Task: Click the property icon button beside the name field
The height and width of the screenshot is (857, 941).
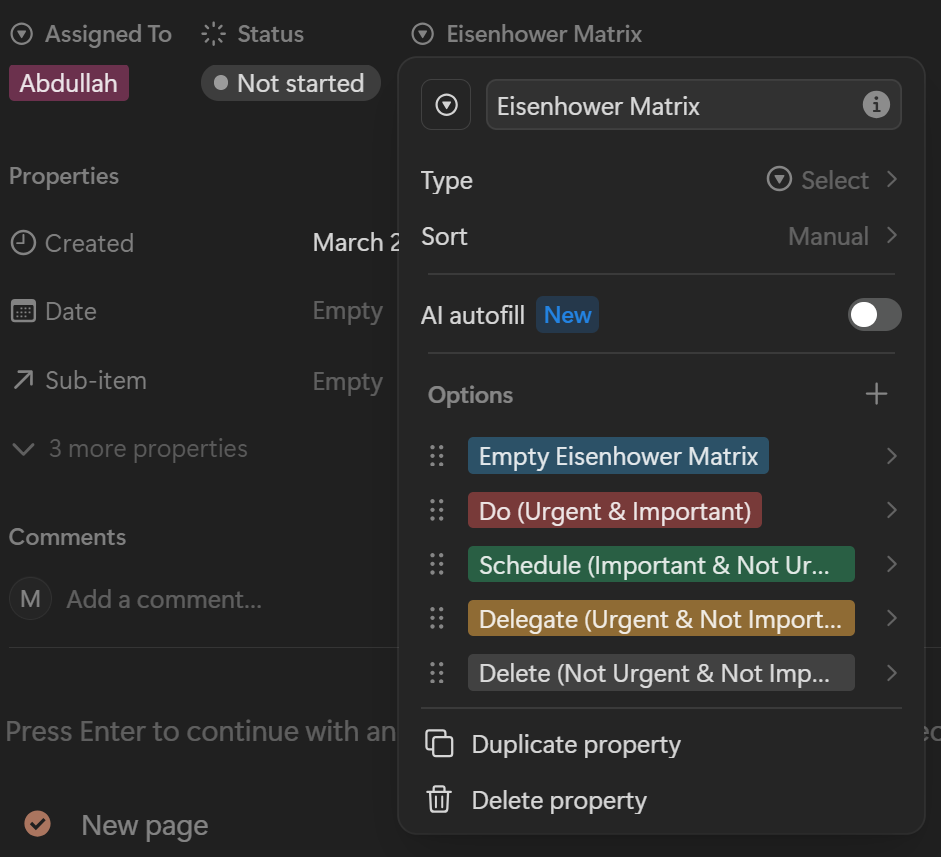Action: click(x=446, y=105)
